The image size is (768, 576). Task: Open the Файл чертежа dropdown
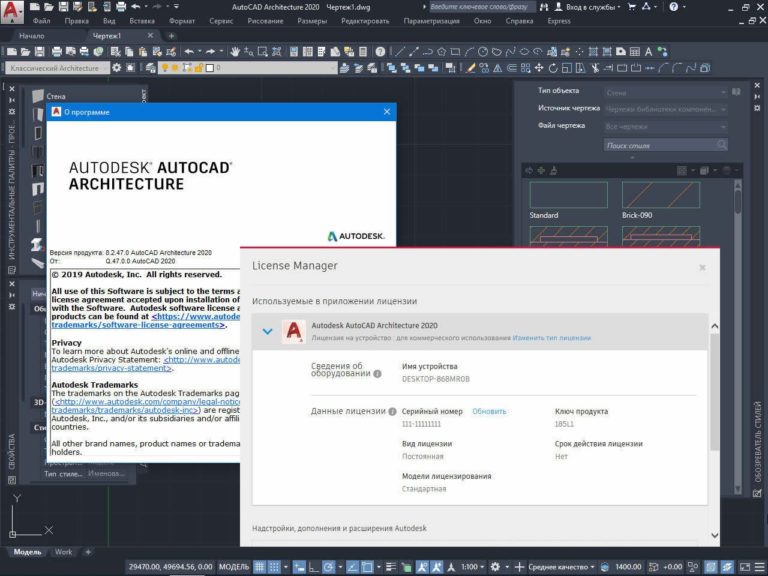click(x=666, y=126)
